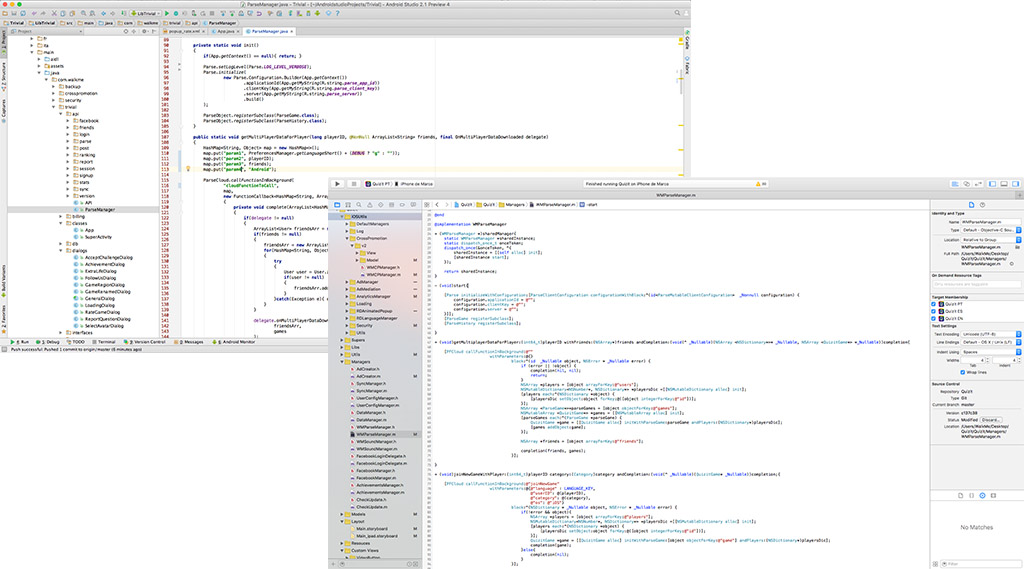Click the Discard button in Source Control section
The image size is (1024, 569).
coord(991,420)
